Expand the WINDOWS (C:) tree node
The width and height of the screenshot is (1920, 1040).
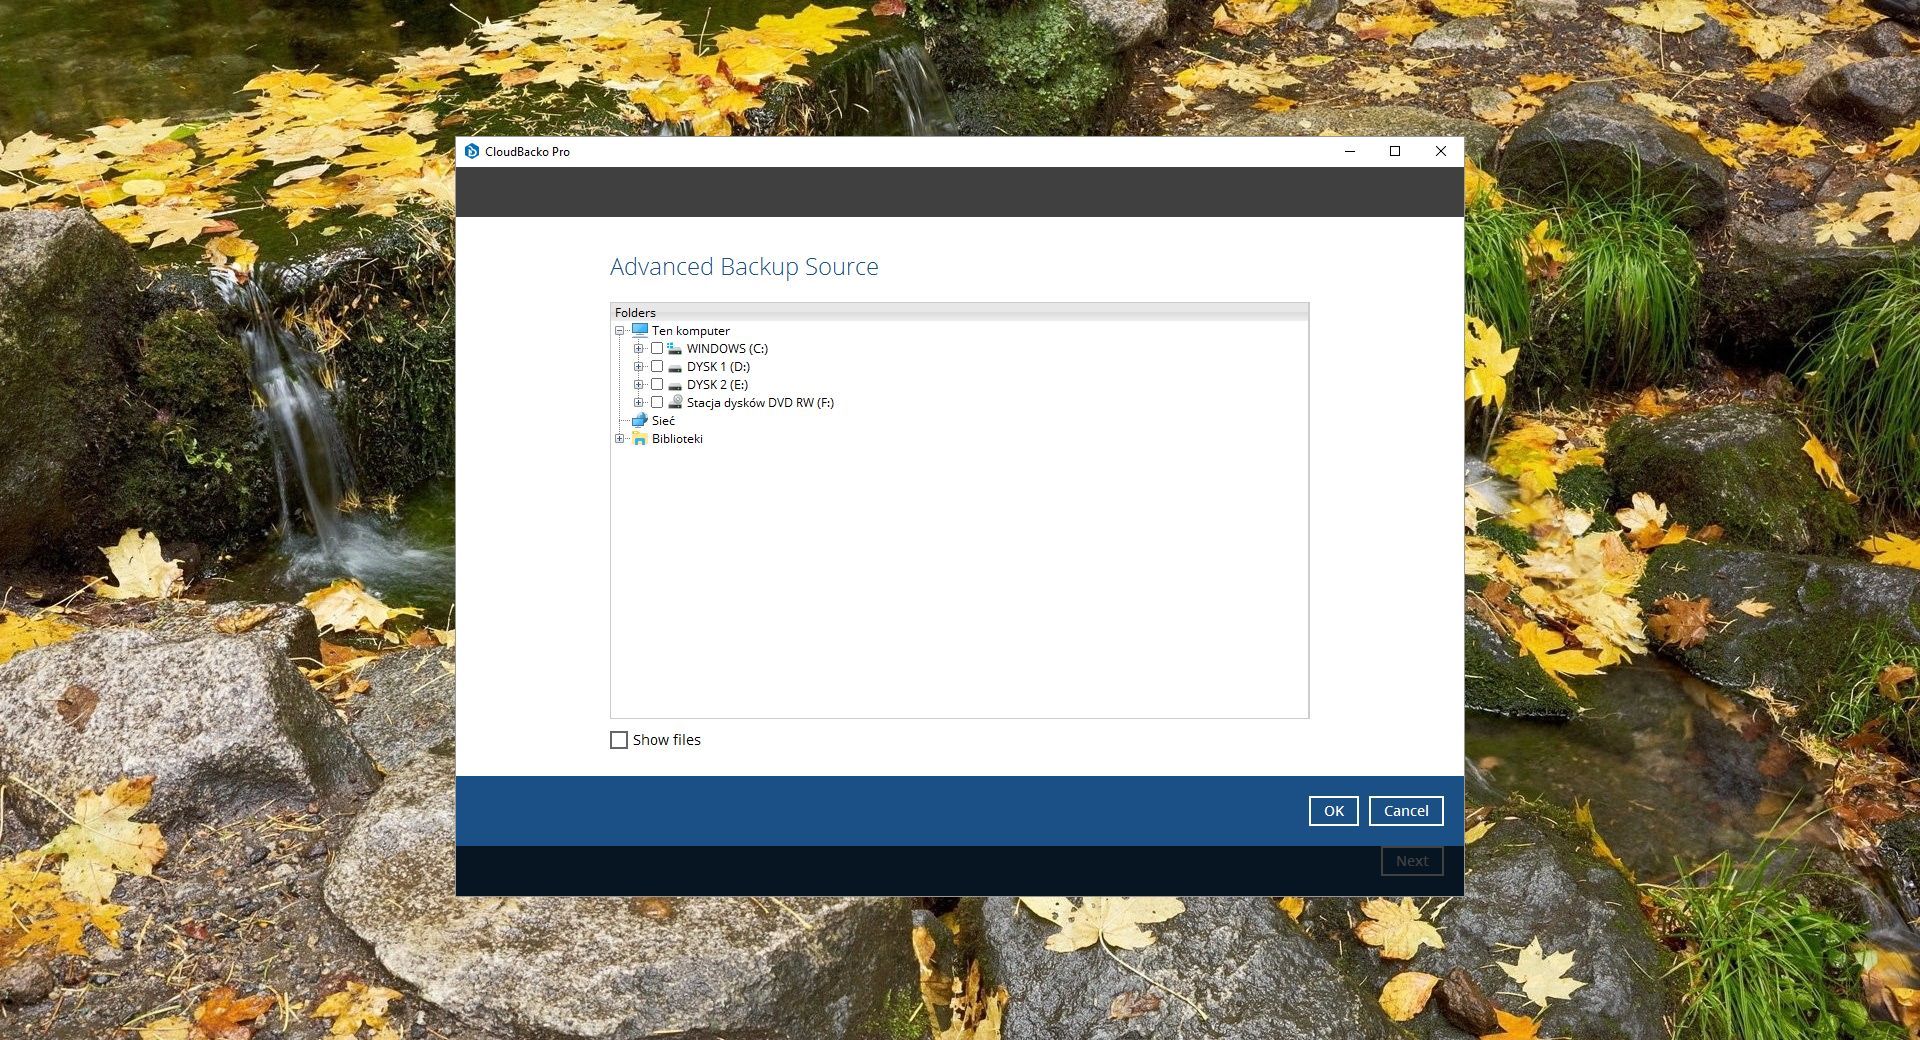coord(638,348)
